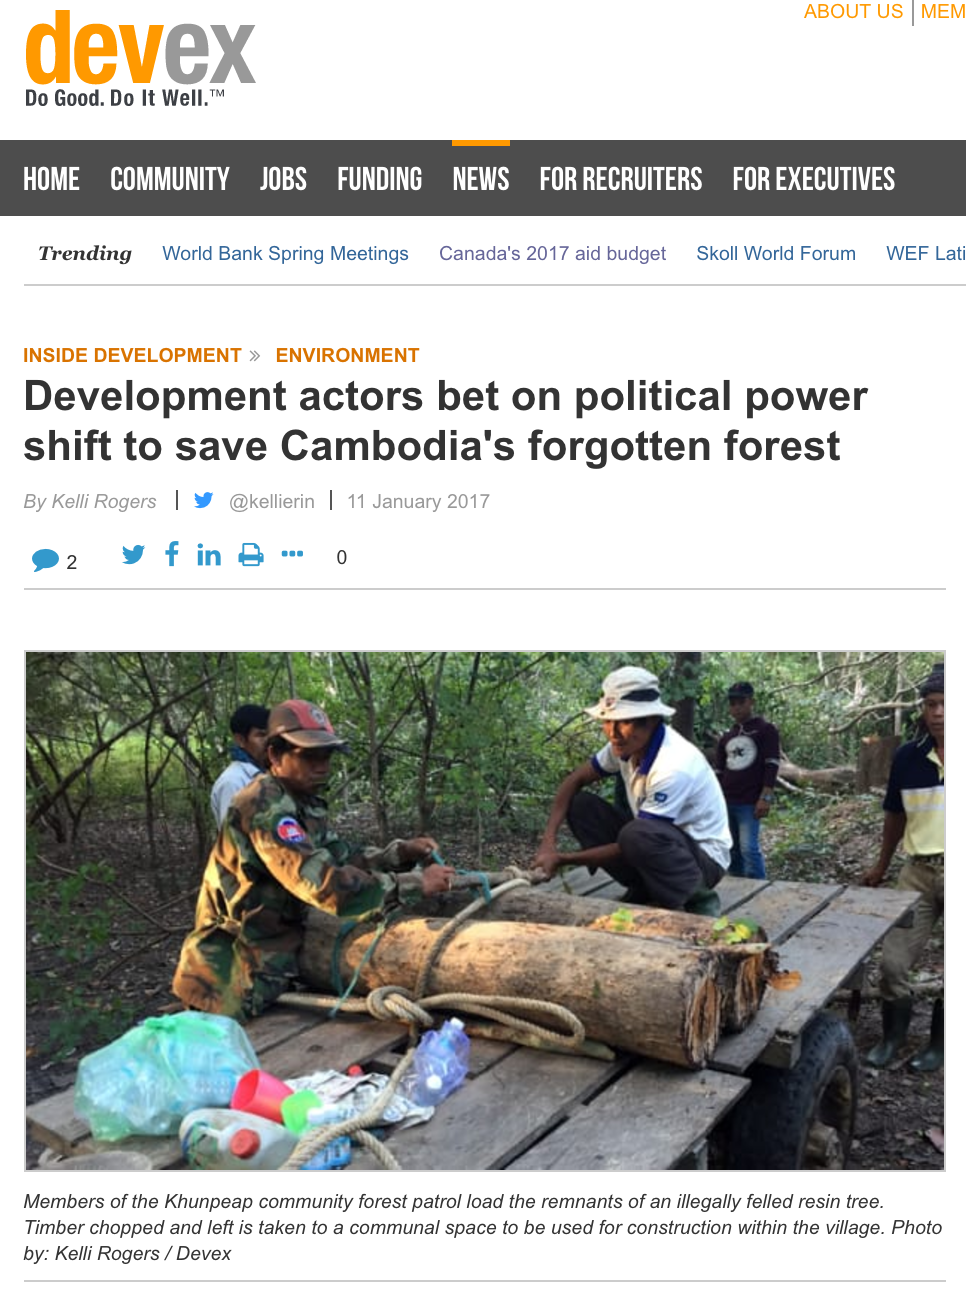The height and width of the screenshot is (1296, 966).
Task: Visit Skoll World Forum trending topic
Action: click(x=776, y=254)
